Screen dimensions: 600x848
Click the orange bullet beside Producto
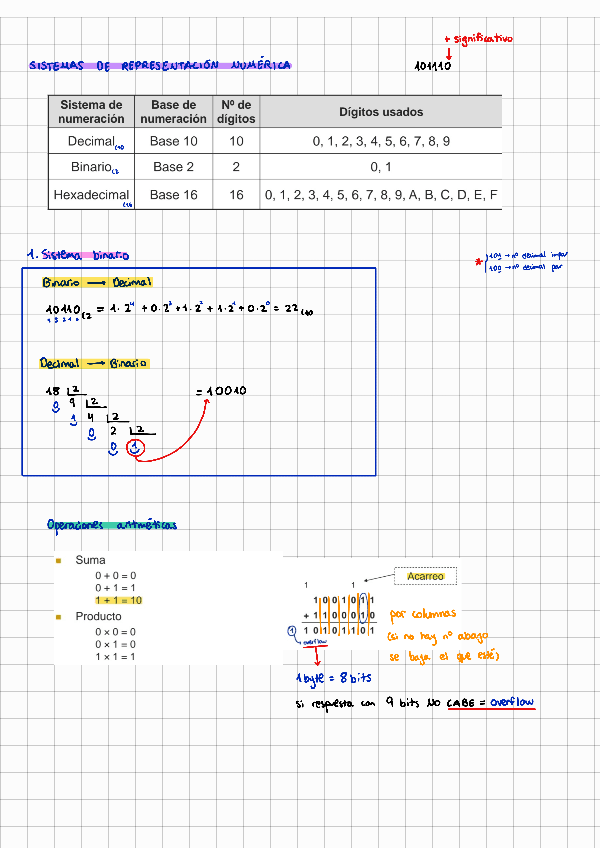pos(59,617)
